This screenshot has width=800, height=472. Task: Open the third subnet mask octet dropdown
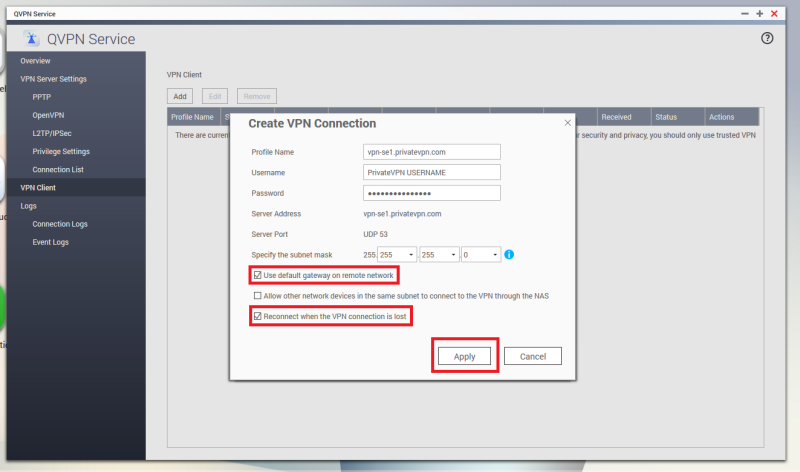tap(439, 254)
